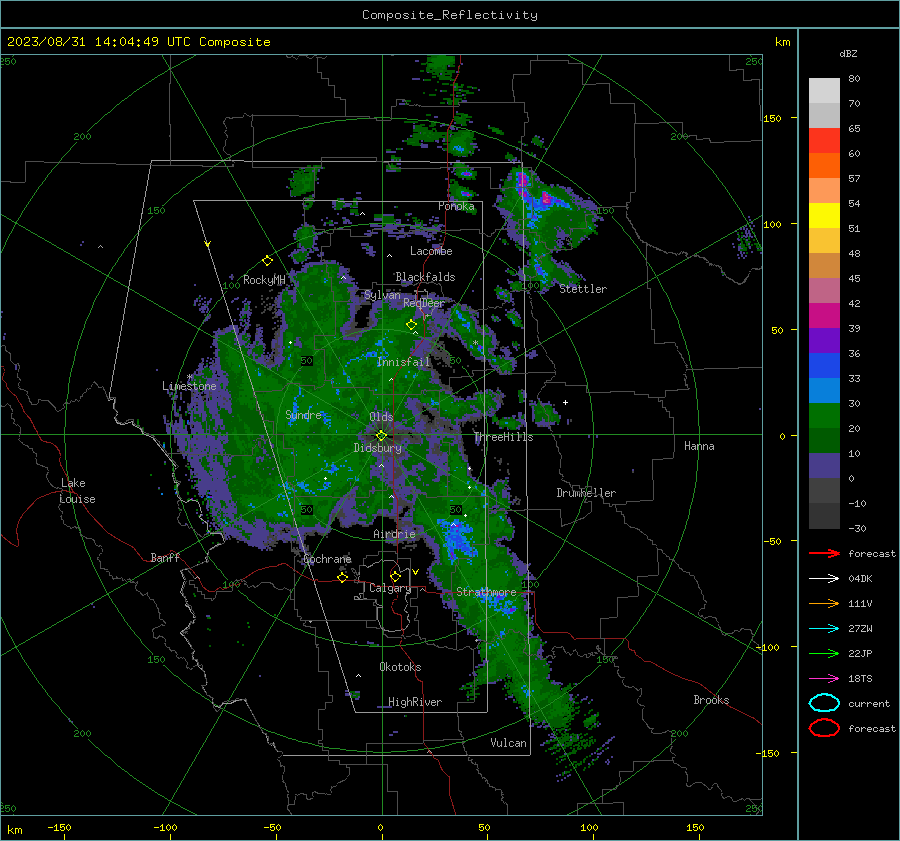The height and width of the screenshot is (841, 900).
Task: Click the white 04DK arrow icon
Action: pos(824,578)
